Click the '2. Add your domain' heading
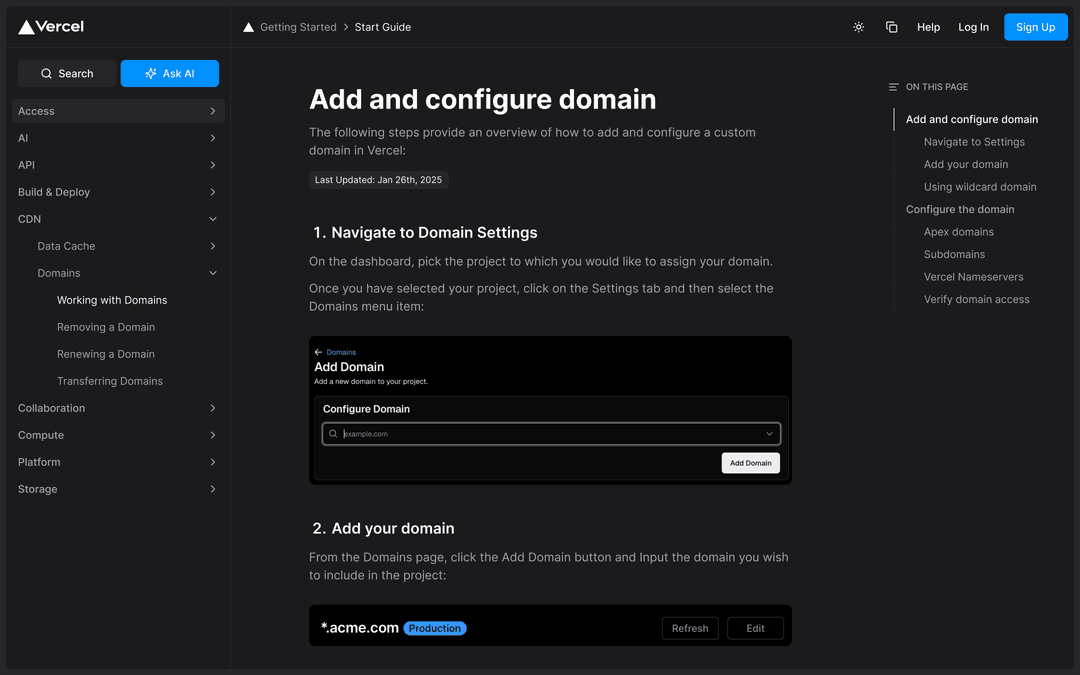 [383, 528]
